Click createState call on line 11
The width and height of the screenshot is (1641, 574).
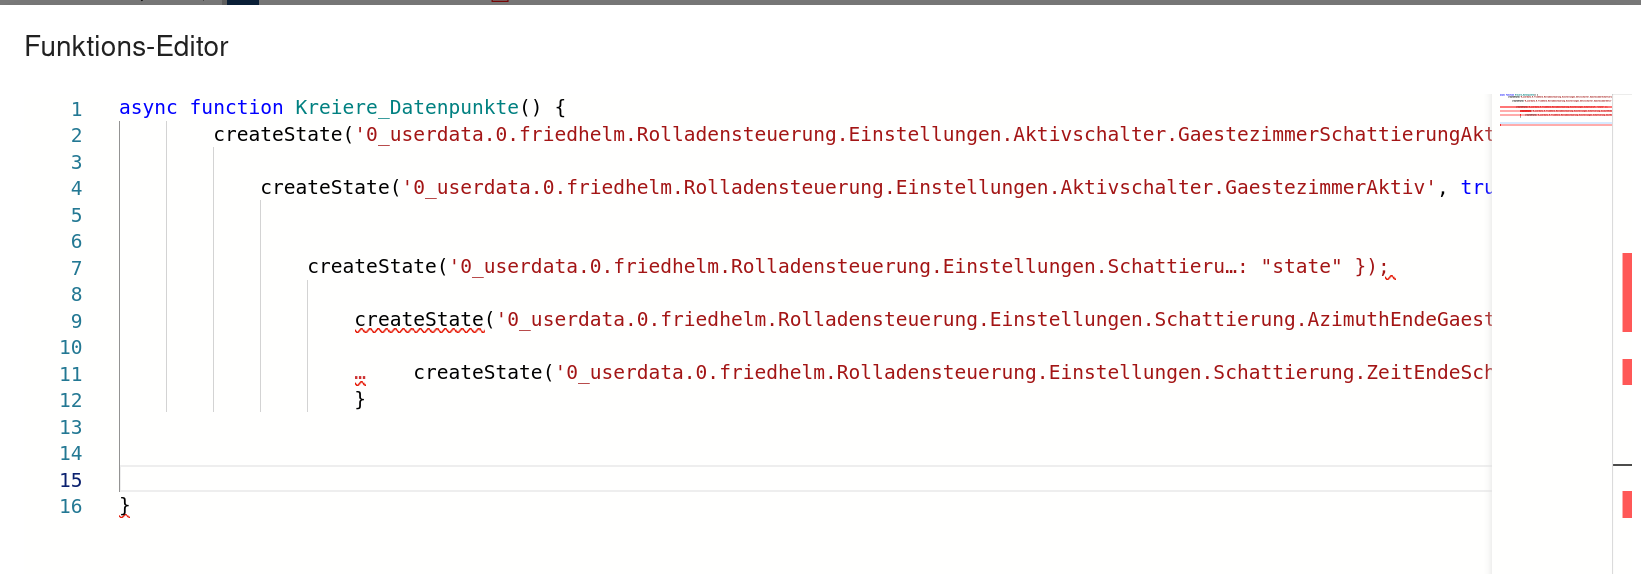[478, 373]
